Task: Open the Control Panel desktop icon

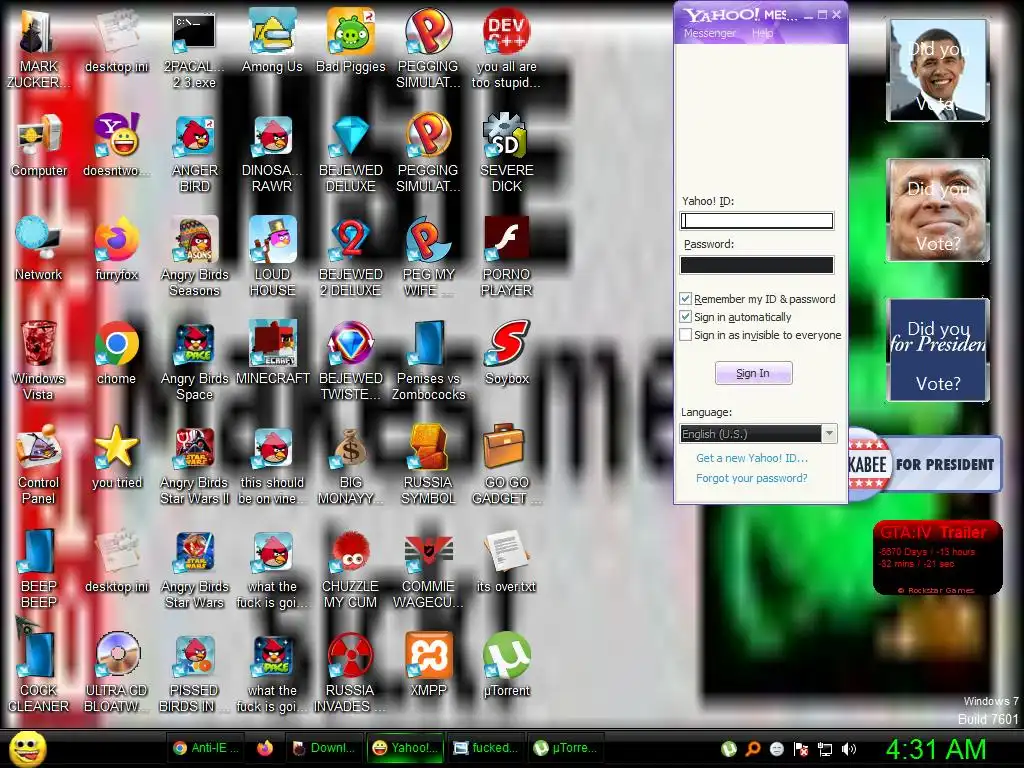Action: click(x=39, y=464)
